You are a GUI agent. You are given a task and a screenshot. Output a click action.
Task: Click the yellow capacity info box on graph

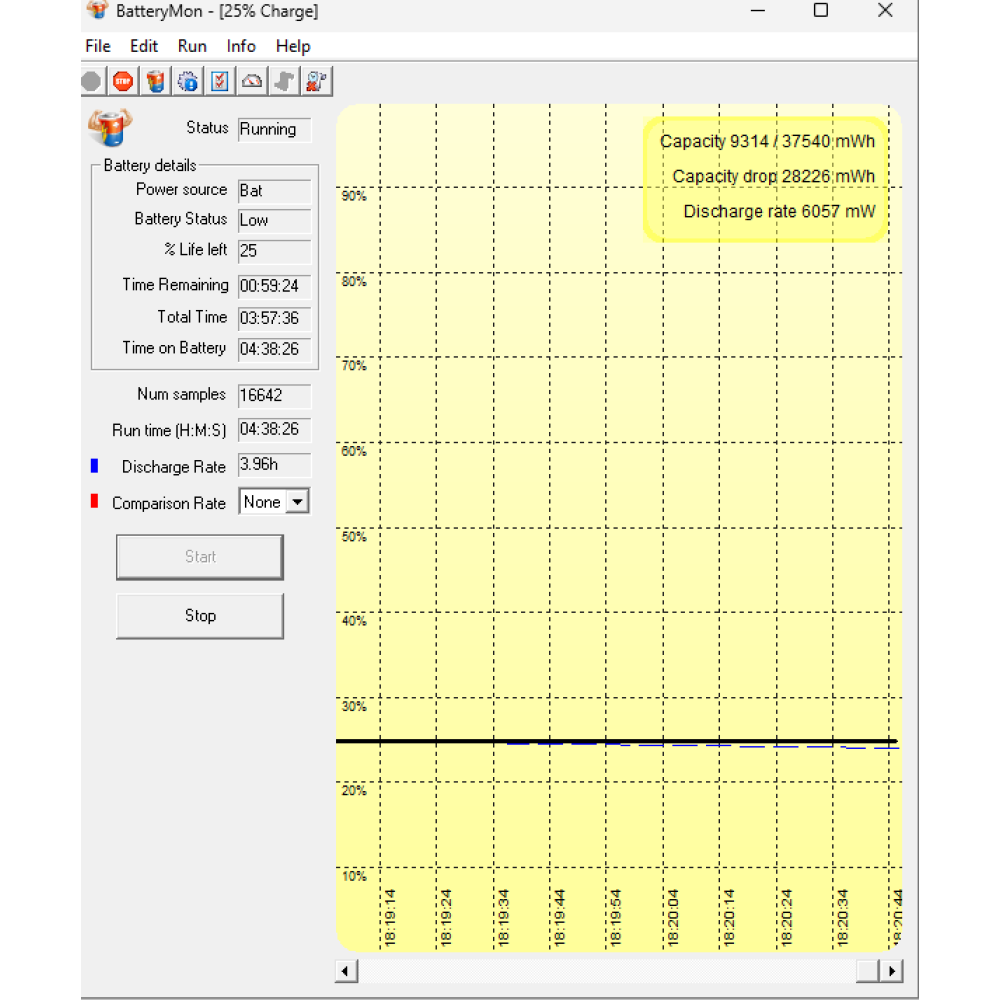coord(766,177)
